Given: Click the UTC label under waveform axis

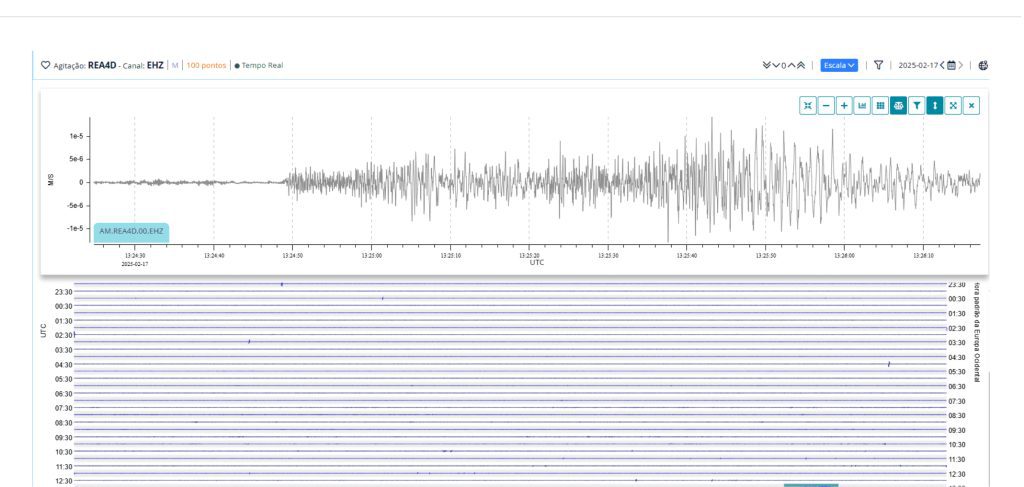Looking at the screenshot, I should coord(536,262).
